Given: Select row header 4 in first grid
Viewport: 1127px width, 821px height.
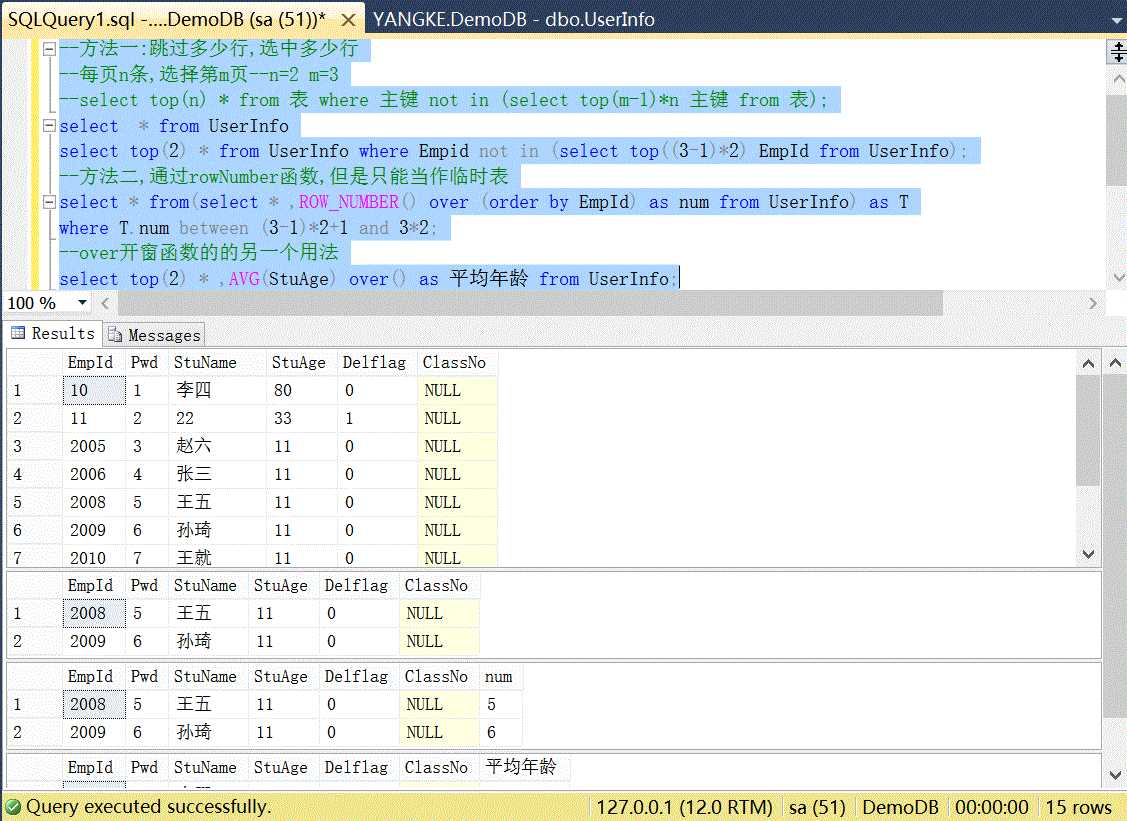Looking at the screenshot, I should pos(34,474).
